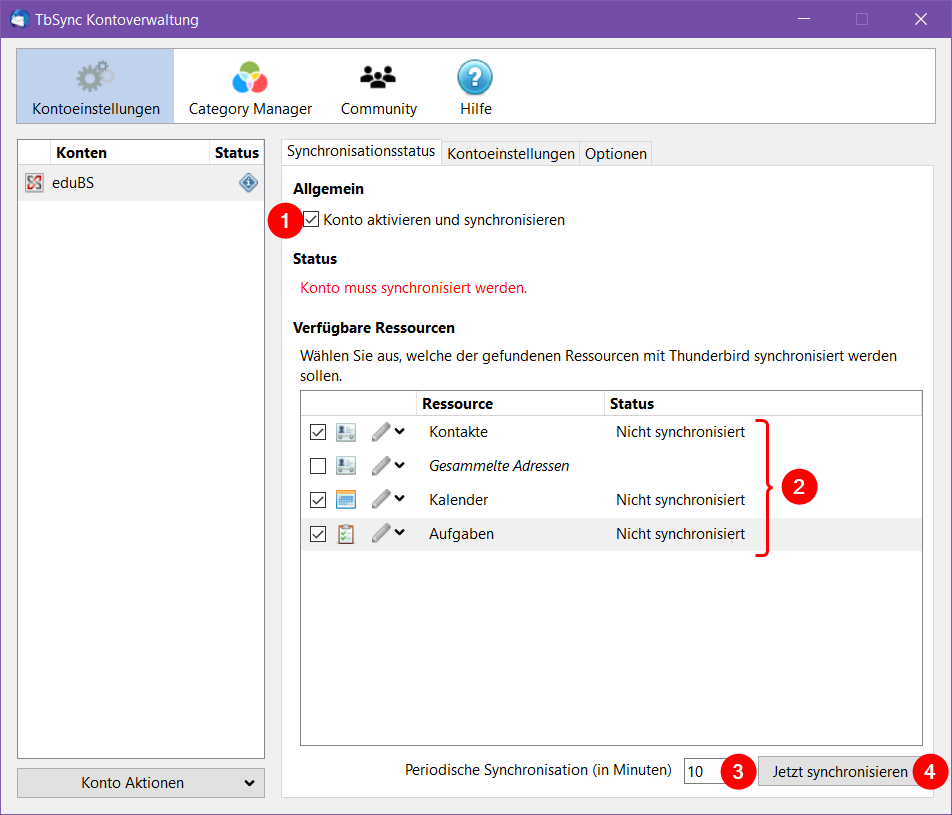952x815 pixels.
Task: Uncheck the Kalender resource checkbox
Action: click(318, 500)
